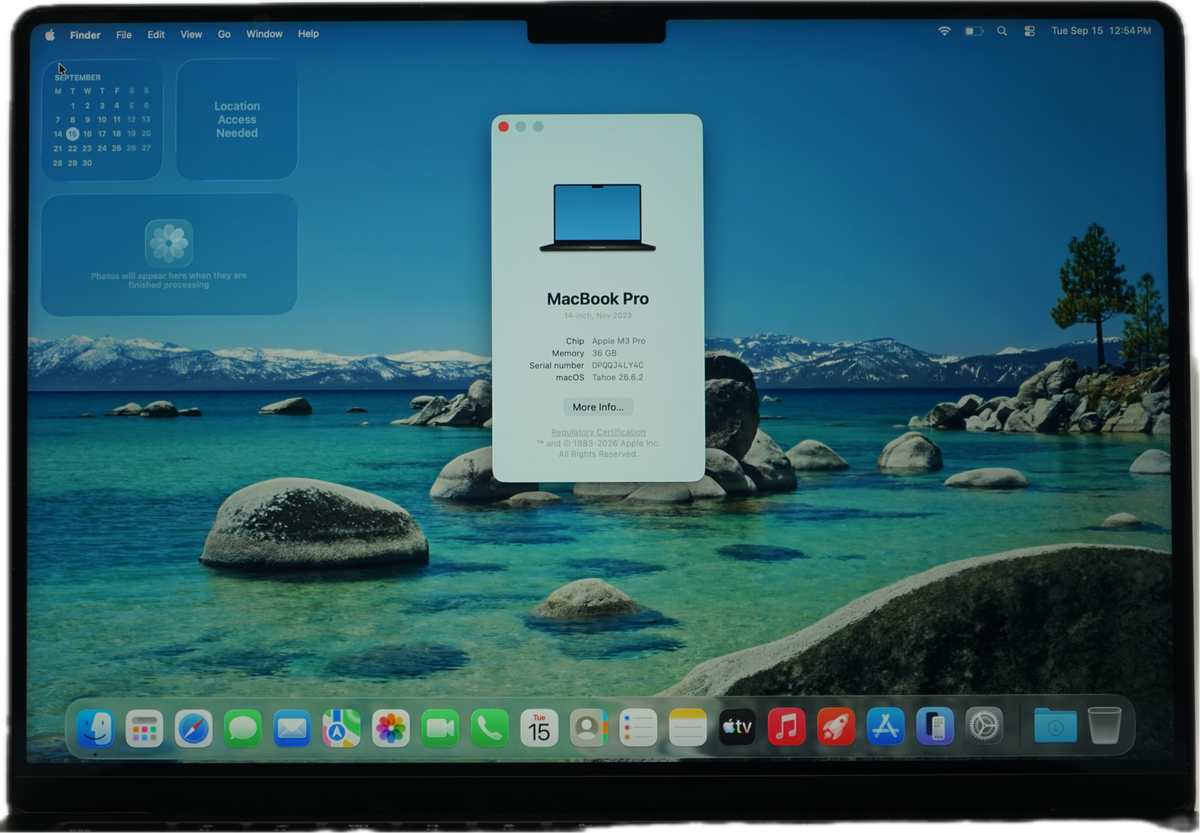Click macOS version Tahoe 26.6.2
The height and width of the screenshot is (833, 1200).
(617, 377)
